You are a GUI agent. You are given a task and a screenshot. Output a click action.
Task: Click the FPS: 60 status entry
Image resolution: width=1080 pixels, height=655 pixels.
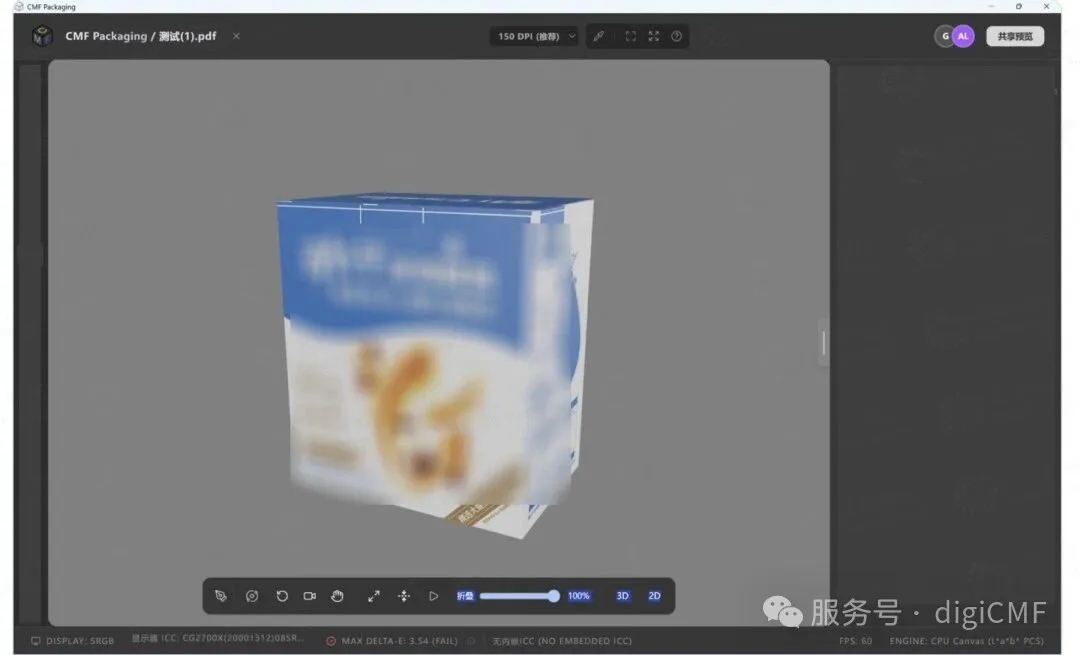click(855, 641)
